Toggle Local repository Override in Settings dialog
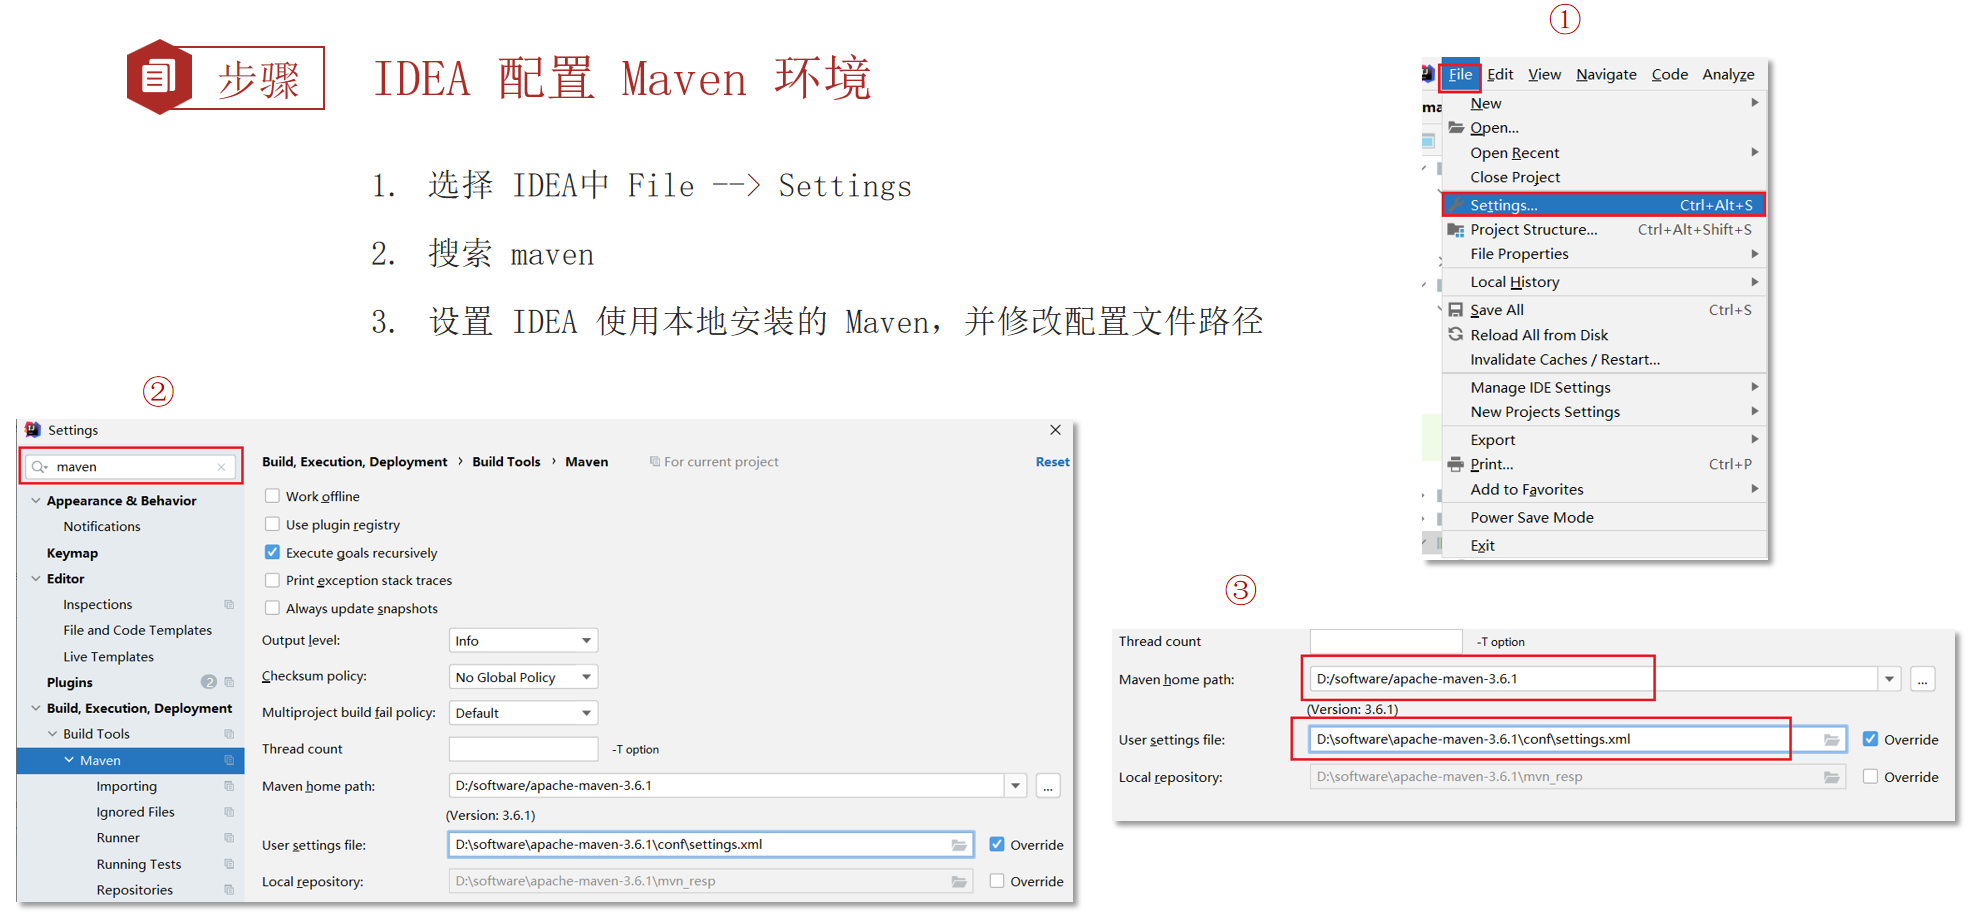 997,881
